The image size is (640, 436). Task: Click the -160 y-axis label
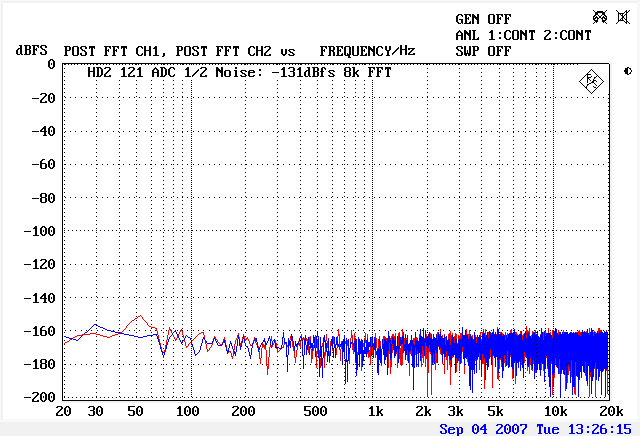tap(40, 331)
